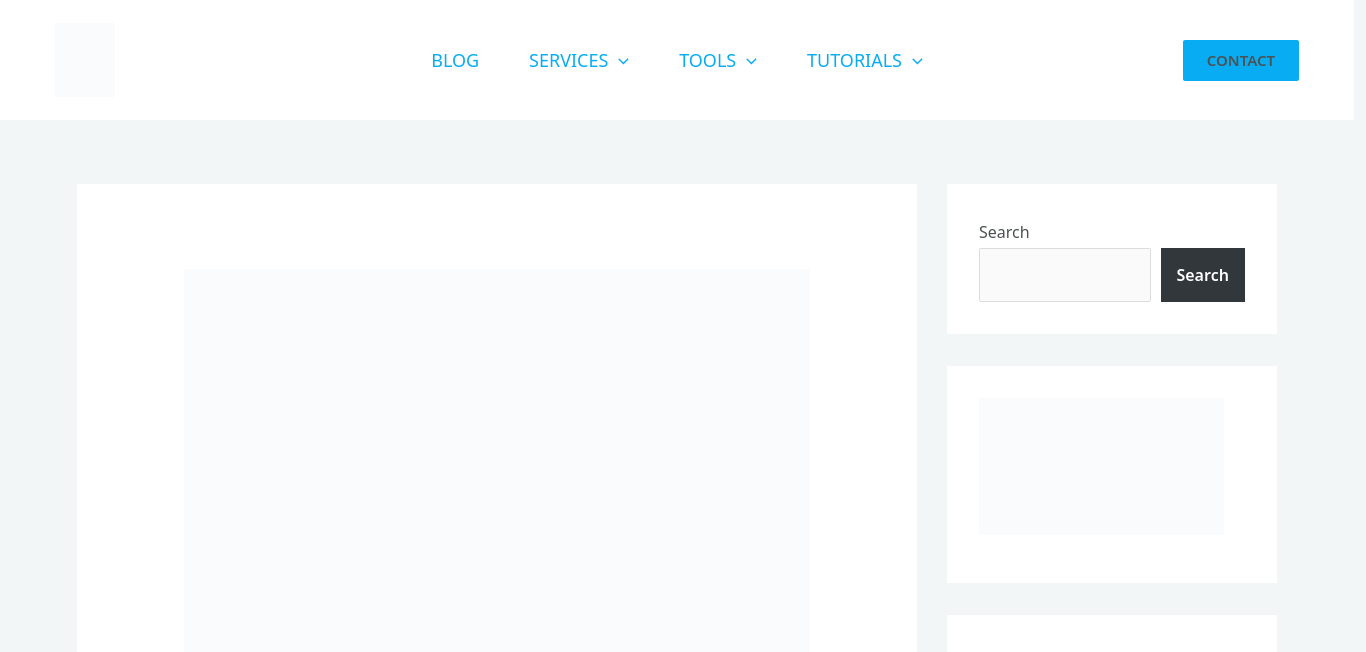Click the "Search" label above the field
Image resolution: width=1366 pixels, height=652 pixels.
[x=1004, y=232]
